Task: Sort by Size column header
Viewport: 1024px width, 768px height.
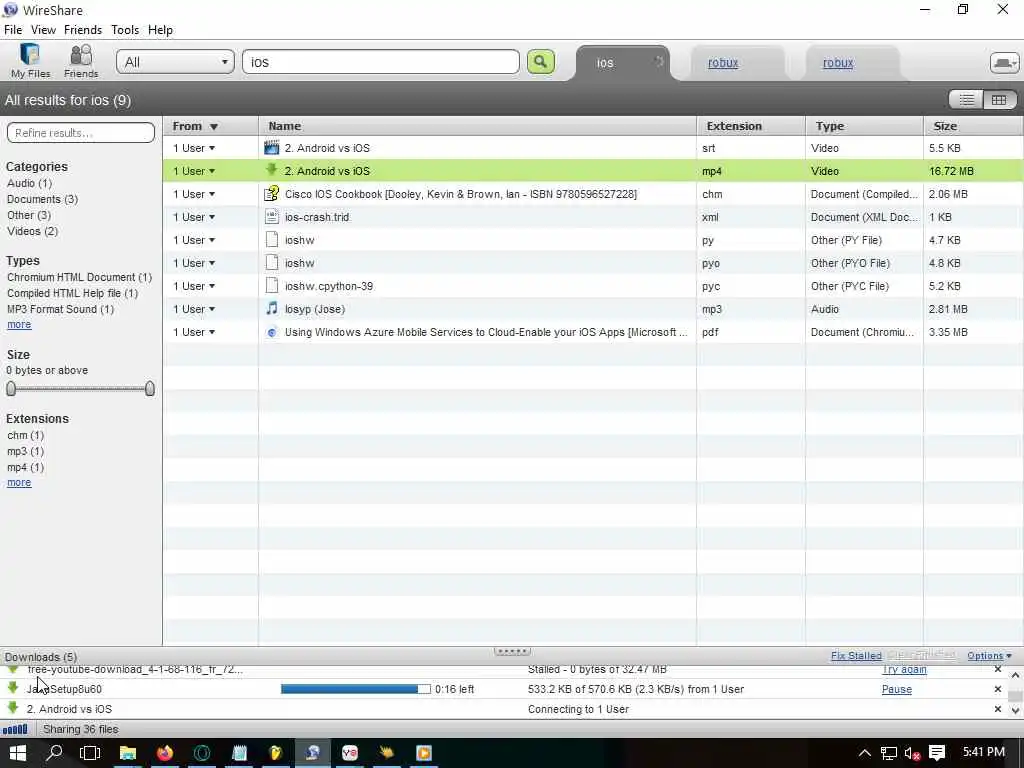Action: 973,126
